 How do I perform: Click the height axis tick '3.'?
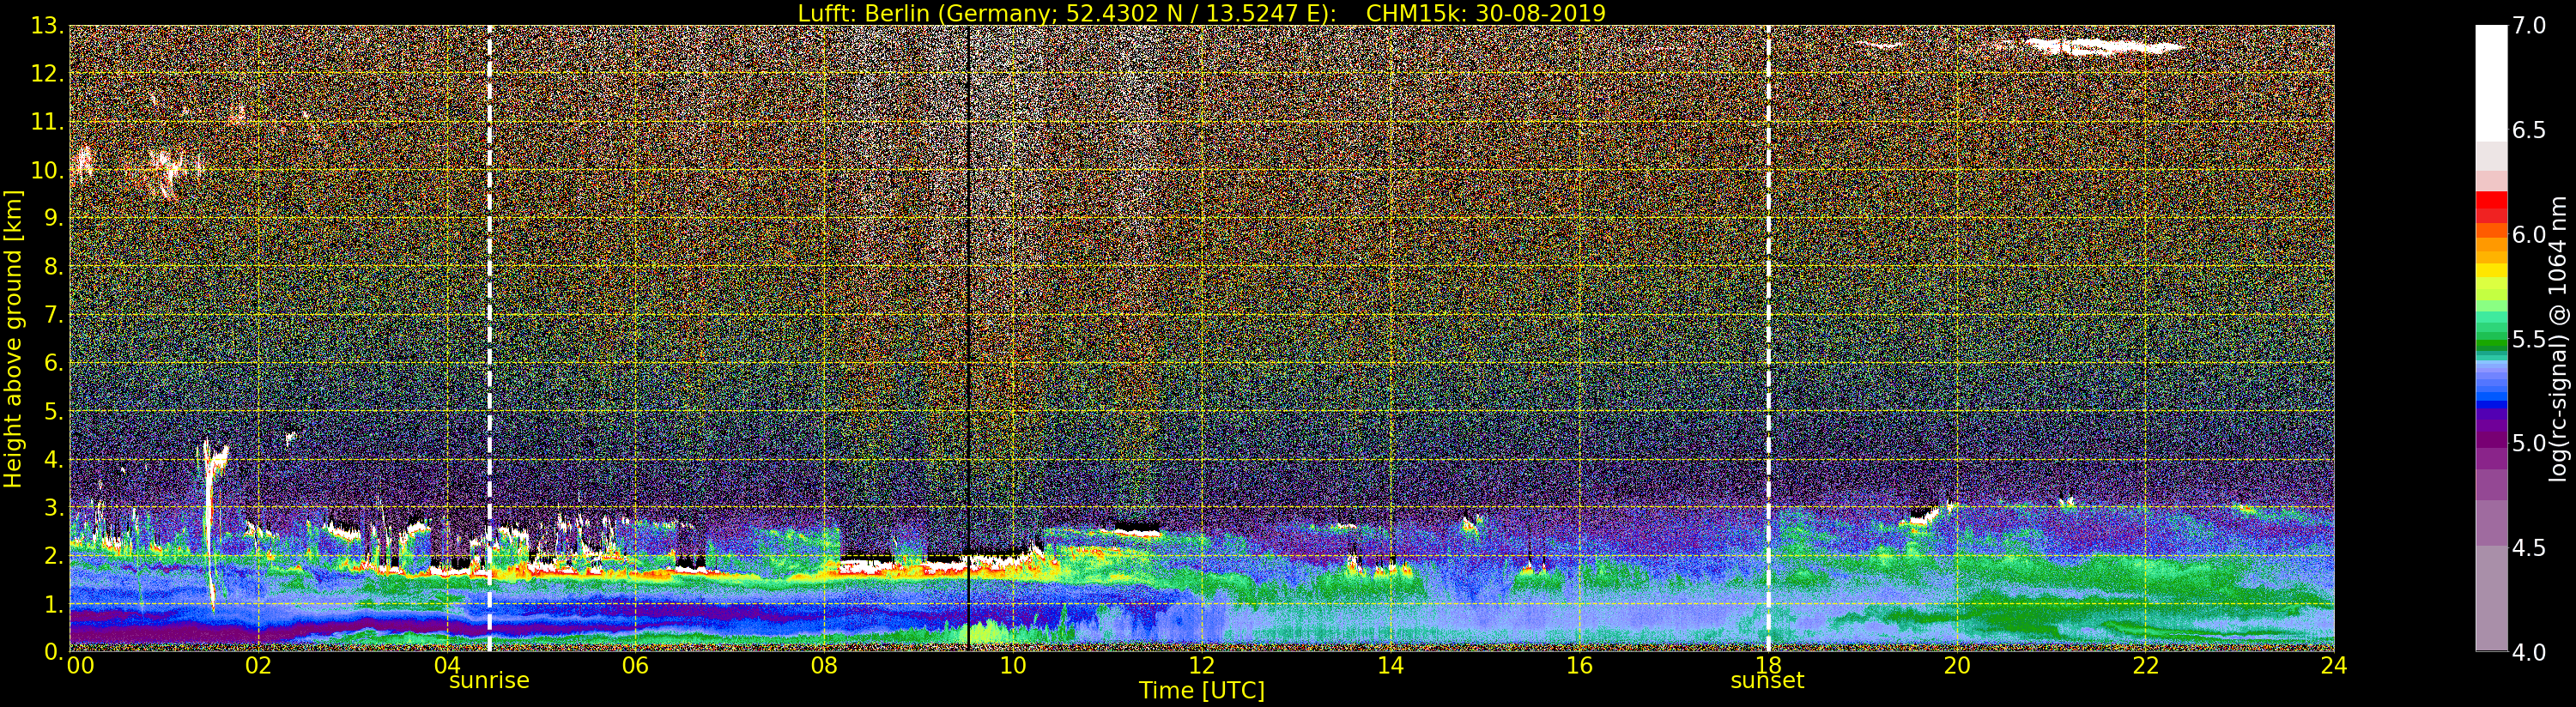point(54,507)
